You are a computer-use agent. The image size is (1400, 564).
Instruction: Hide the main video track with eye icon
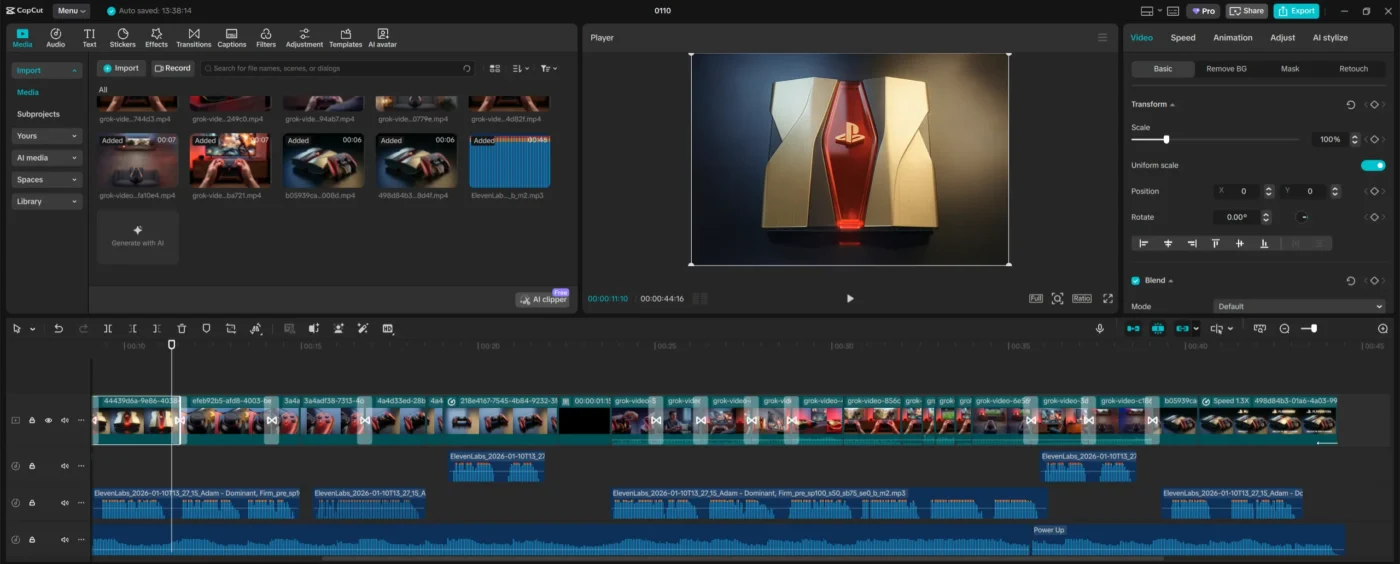(x=48, y=420)
